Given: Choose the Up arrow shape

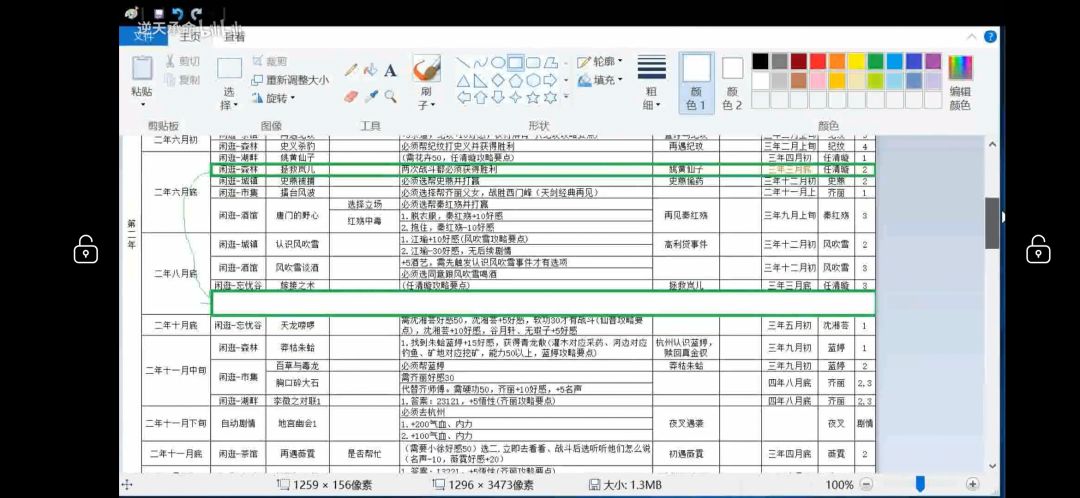Looking at the screenshot, I should 480,98.
